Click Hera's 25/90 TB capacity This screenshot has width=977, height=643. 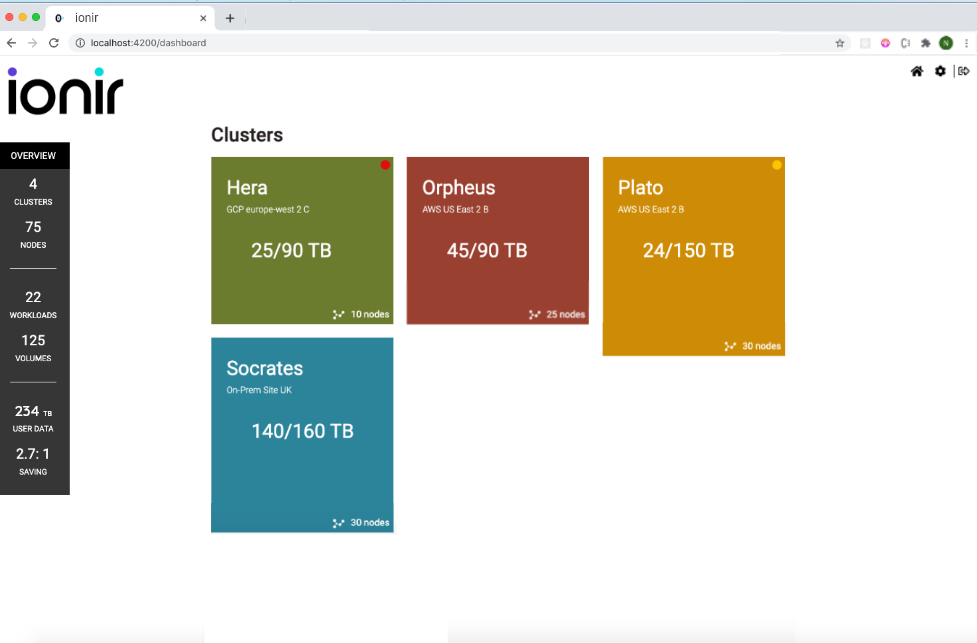291,250
